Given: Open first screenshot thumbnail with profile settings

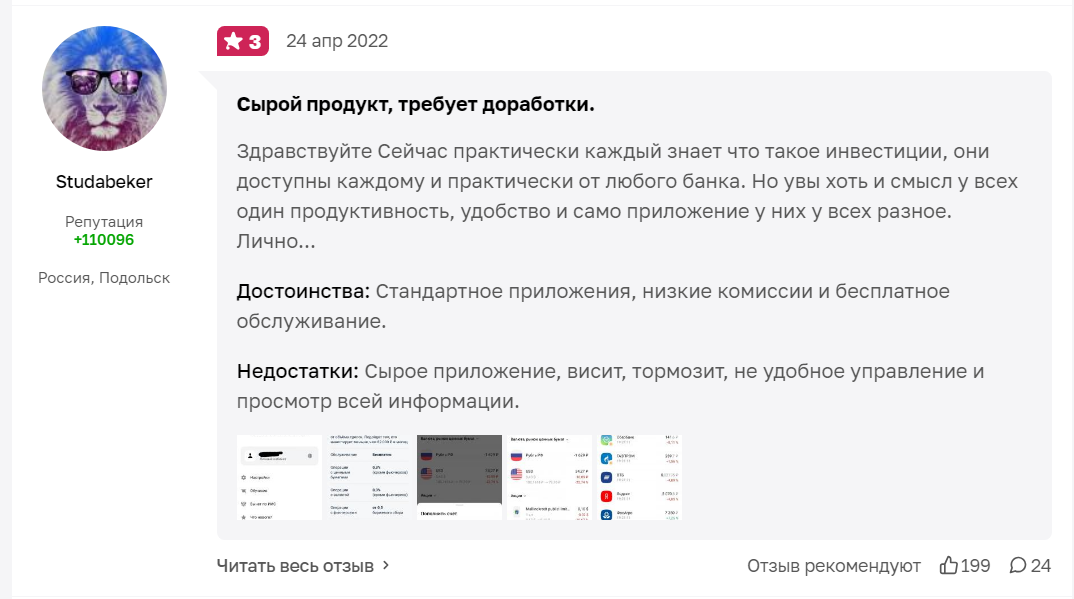Looking at the screenshot, I should [x=279, y=477].
